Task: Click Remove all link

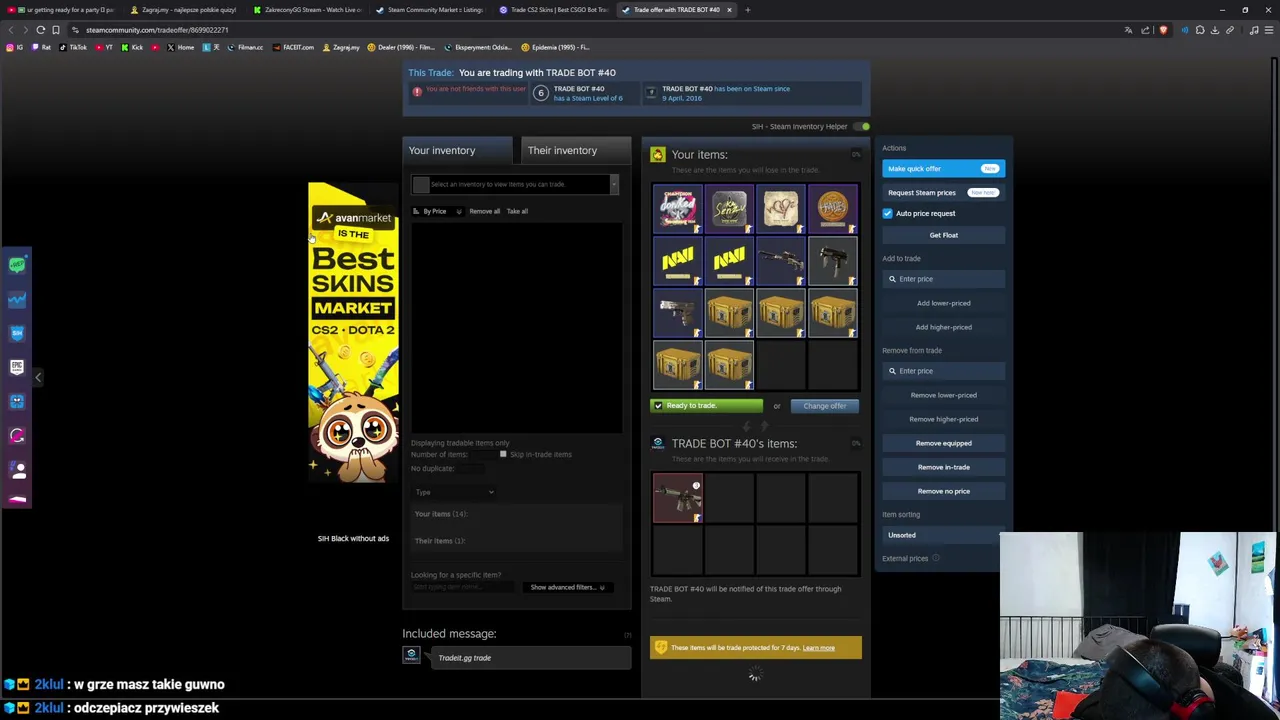Action: [484, 212]
